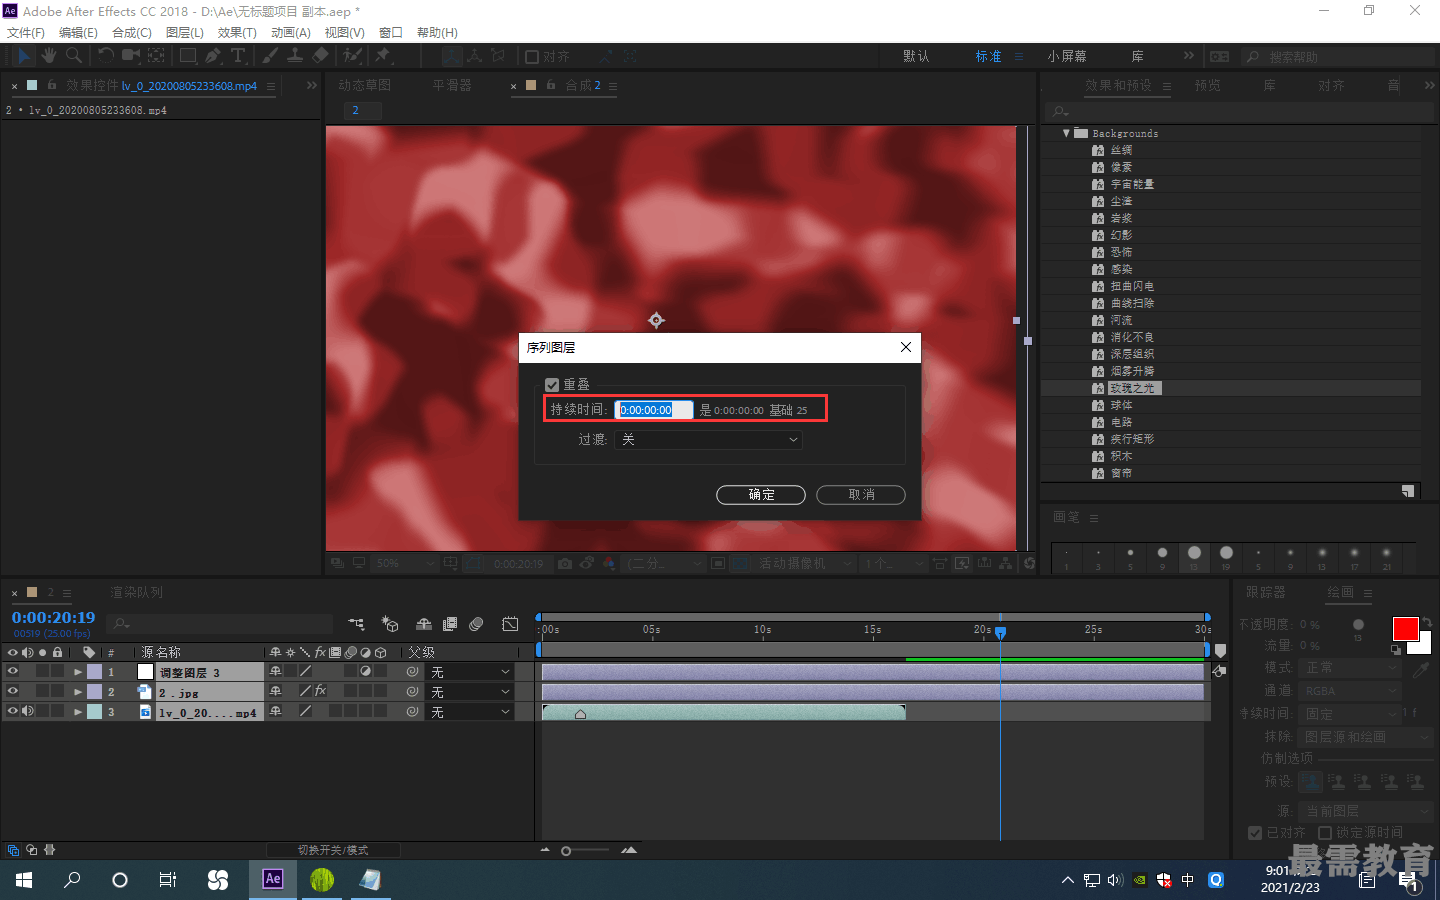Image resolution: width=1440 pixels, height=900 pixels.
Task: Toggle adjustment layer switch for 调整图层 3
Action: [366, 672]
